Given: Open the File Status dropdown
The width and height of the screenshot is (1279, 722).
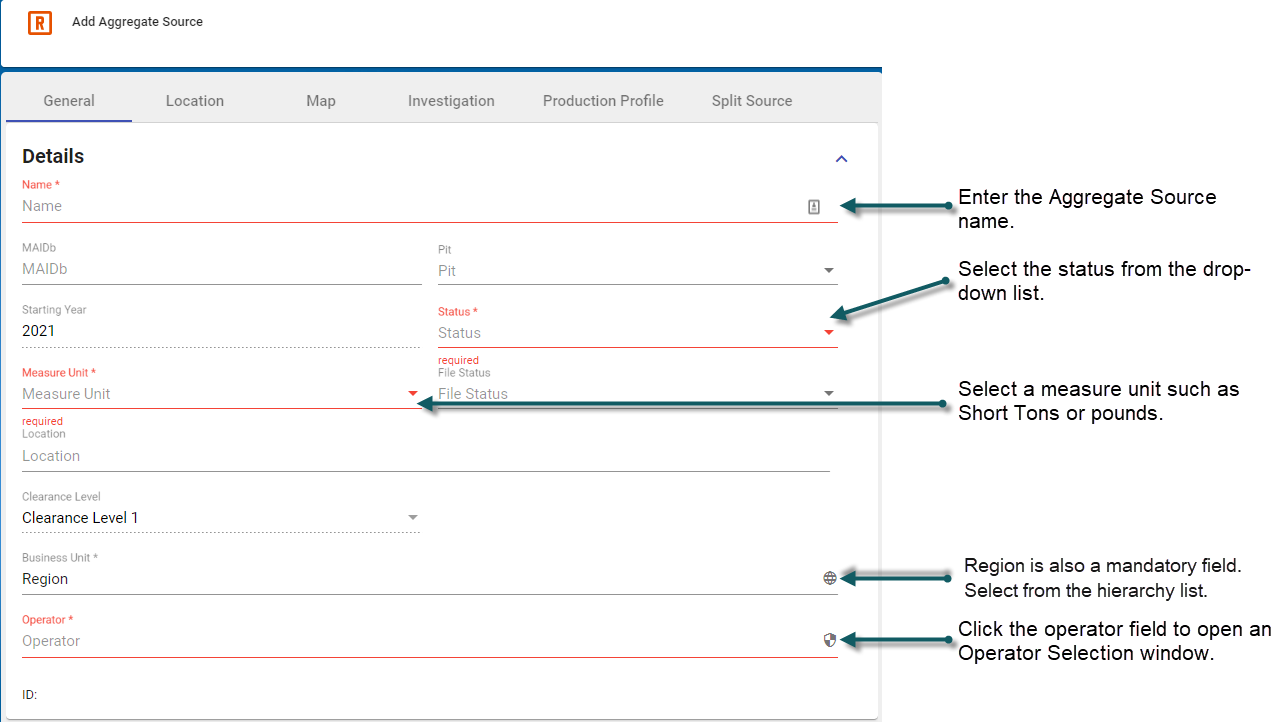Looking at the screenshot, I should 829,394.
